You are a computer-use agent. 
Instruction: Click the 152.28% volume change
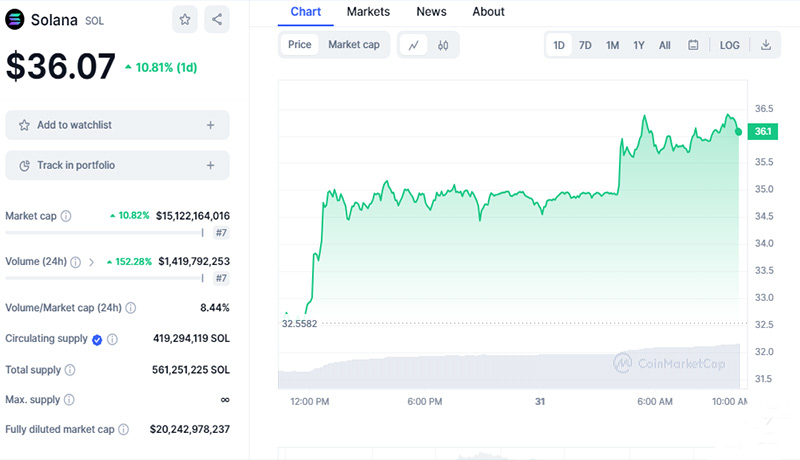click(x=129, y=262)
